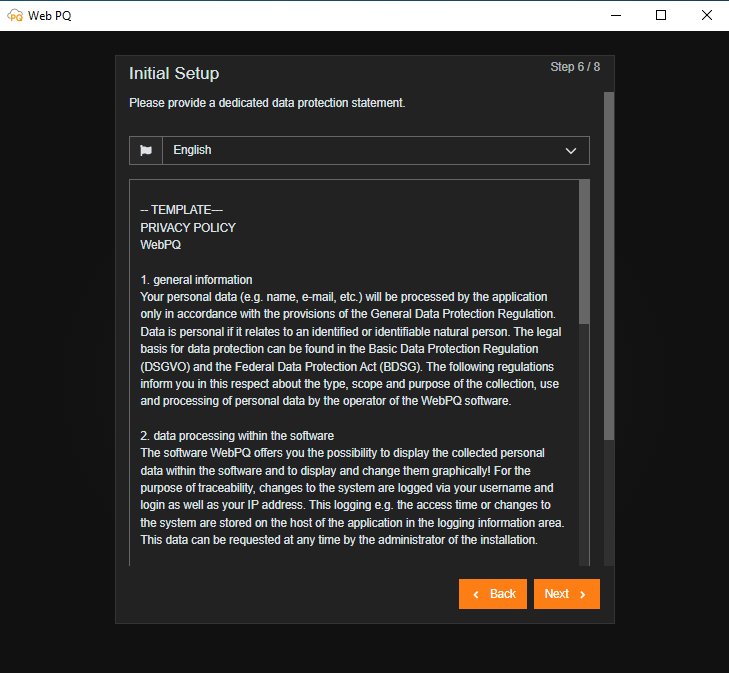Click inside the privacy policy text area
Screen dimensions: 729x673
(x=354, y=372)
